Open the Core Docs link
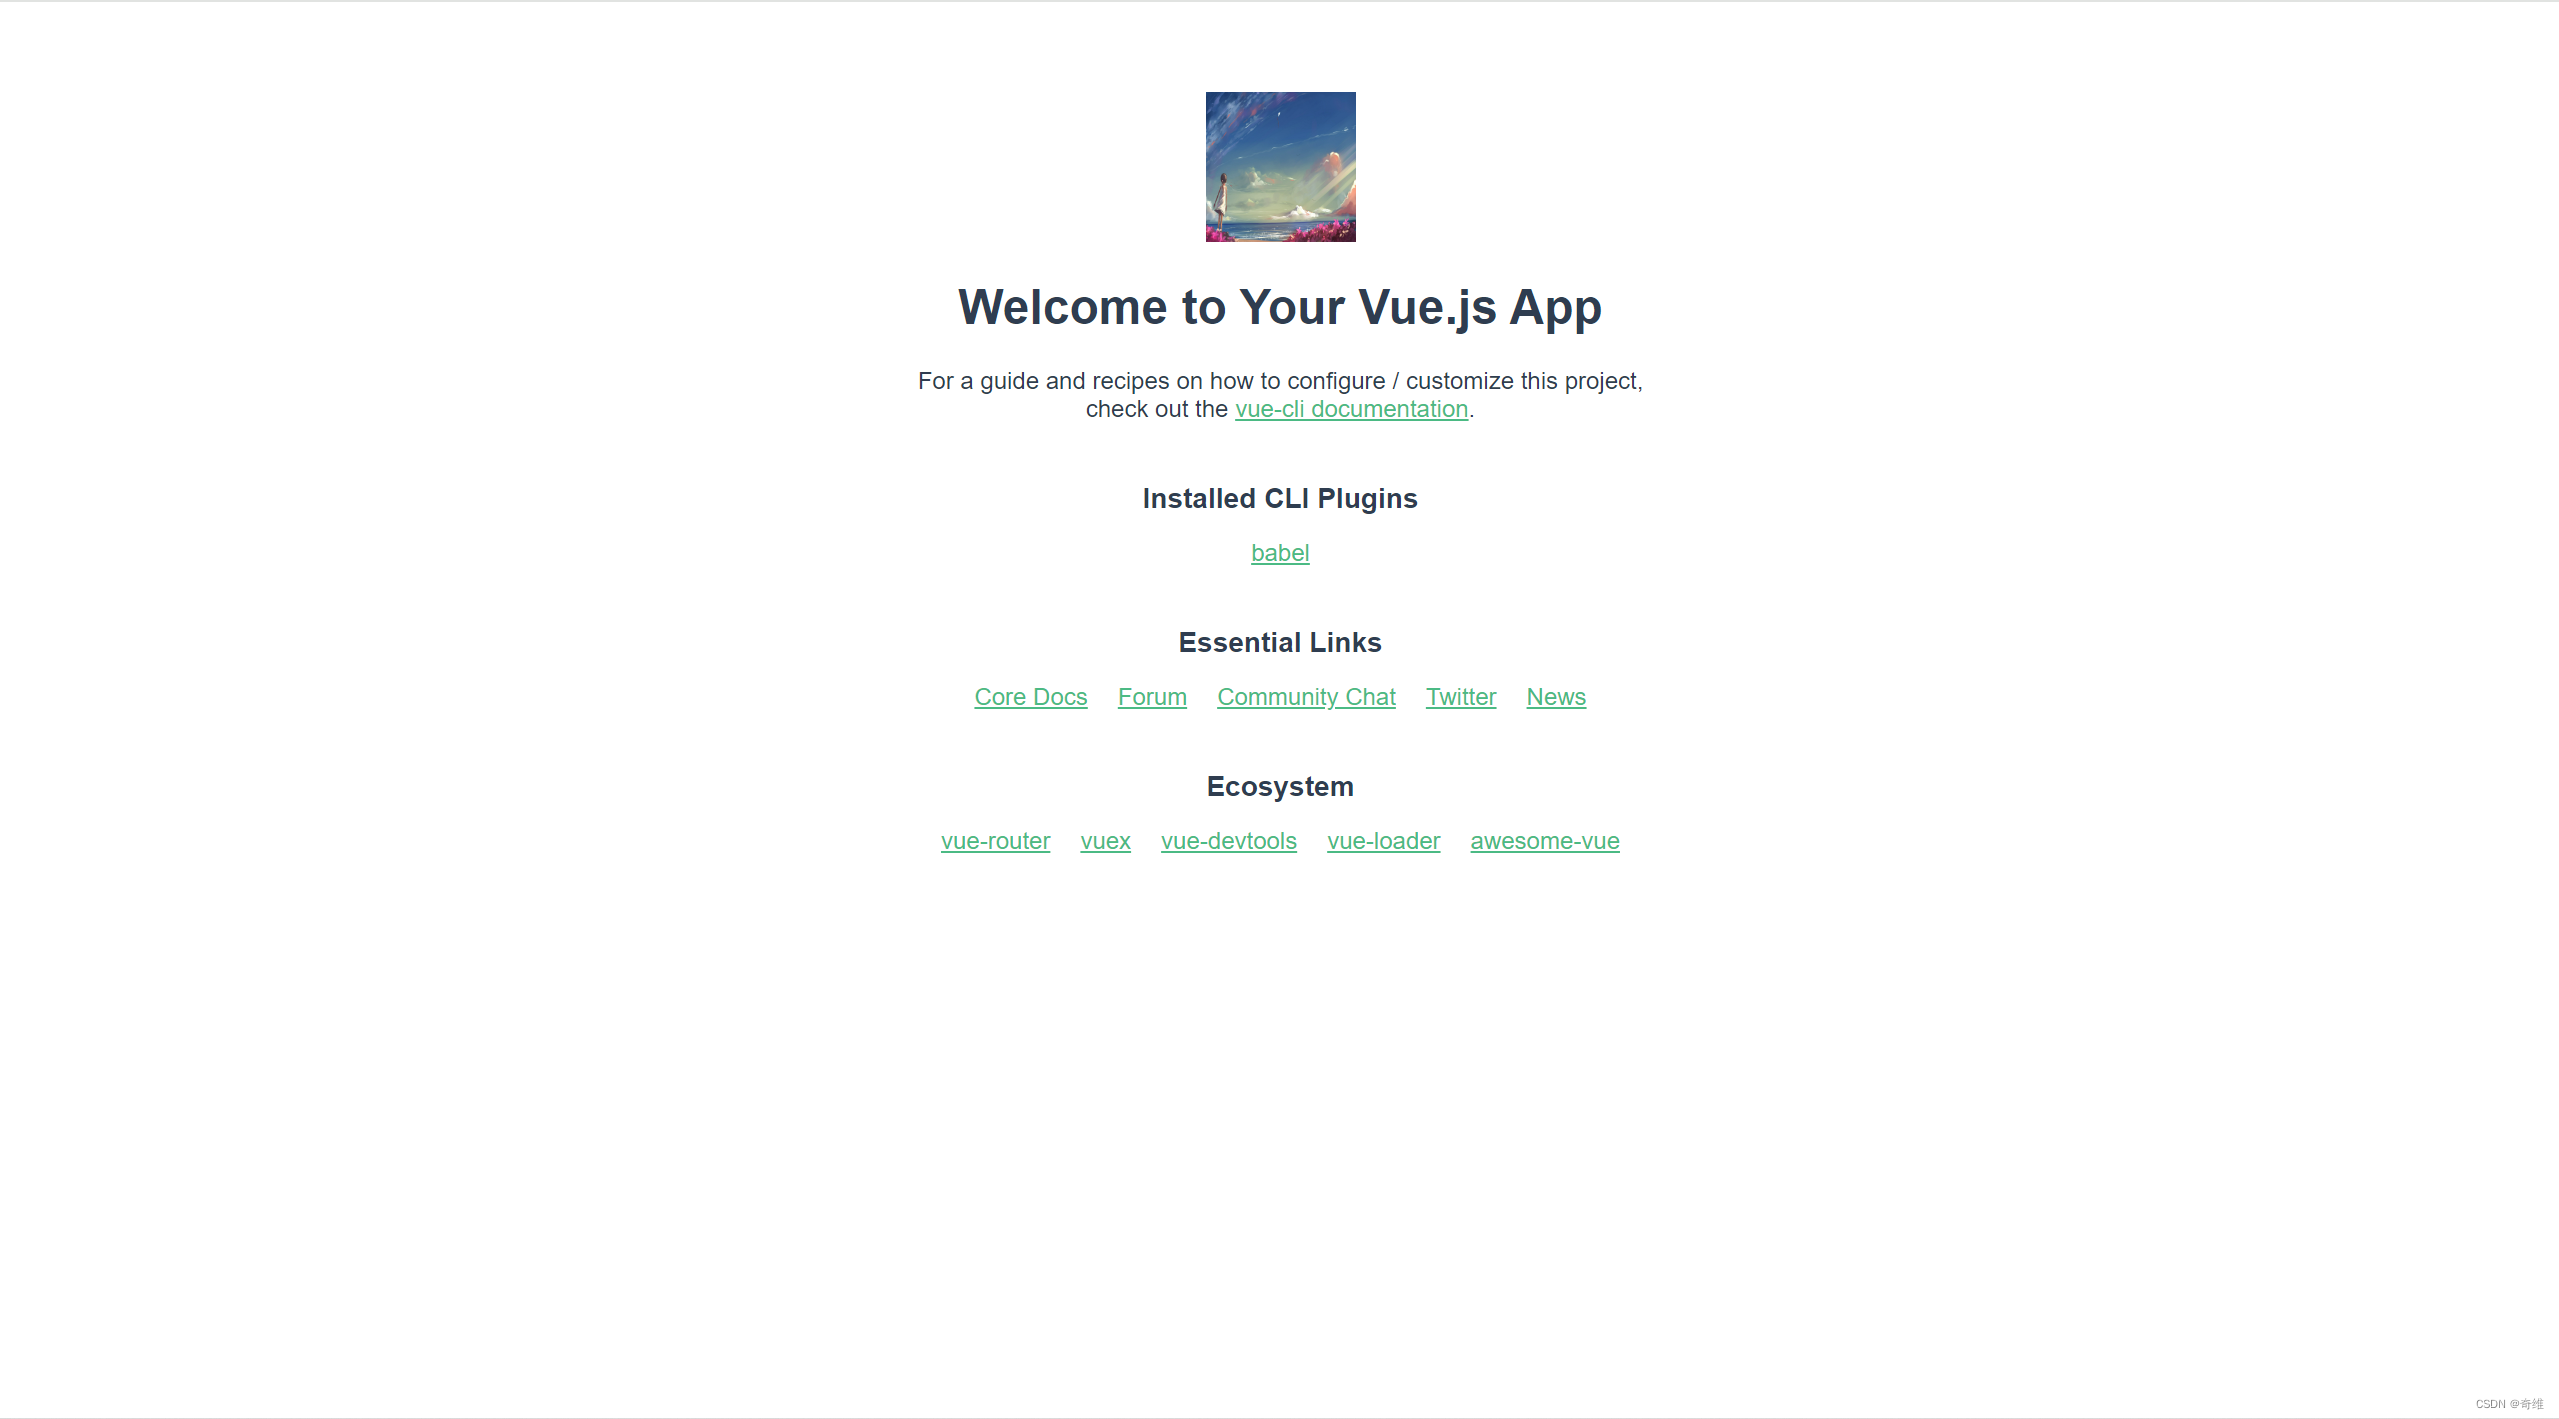The width and height of the screenshot is (2559, 1419). [1029, 696]
